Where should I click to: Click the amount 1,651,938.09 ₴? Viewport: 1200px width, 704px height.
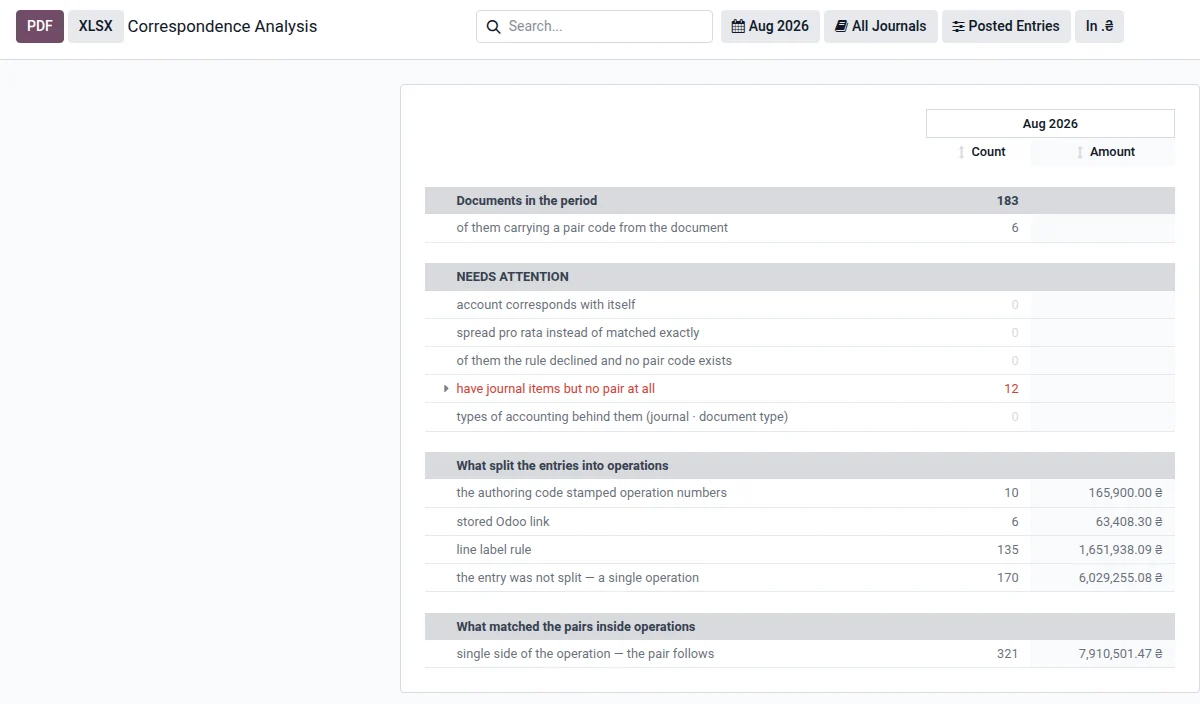[x=1121, y=550]
